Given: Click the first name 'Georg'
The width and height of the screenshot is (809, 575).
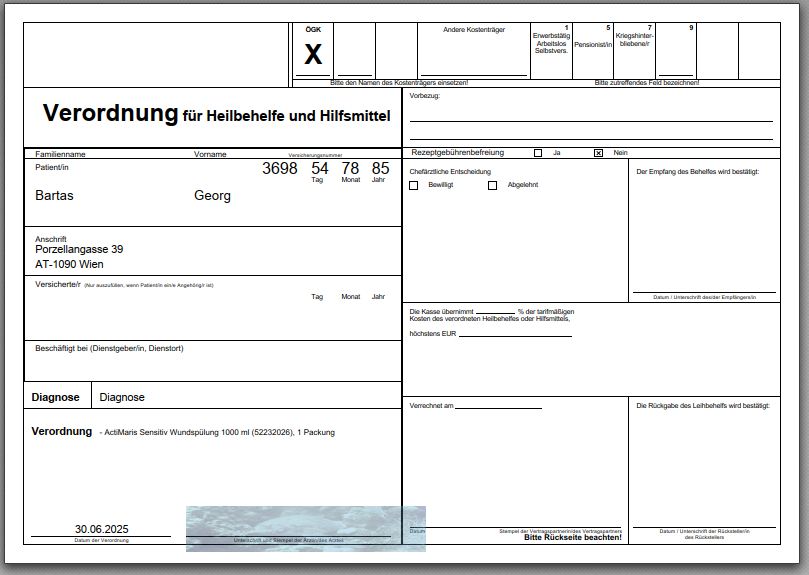Looking at the screenshot, I should click(x=212, y=196).
